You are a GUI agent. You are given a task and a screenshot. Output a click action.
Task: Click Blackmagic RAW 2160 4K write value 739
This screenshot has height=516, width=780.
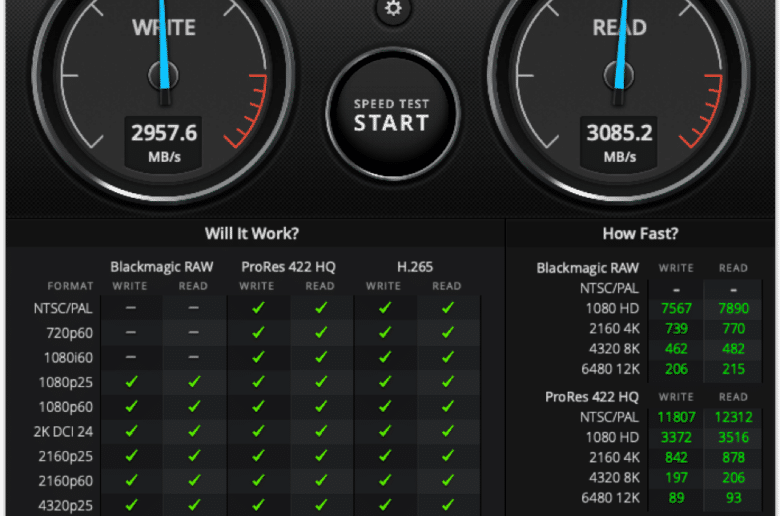click(676, 329)
